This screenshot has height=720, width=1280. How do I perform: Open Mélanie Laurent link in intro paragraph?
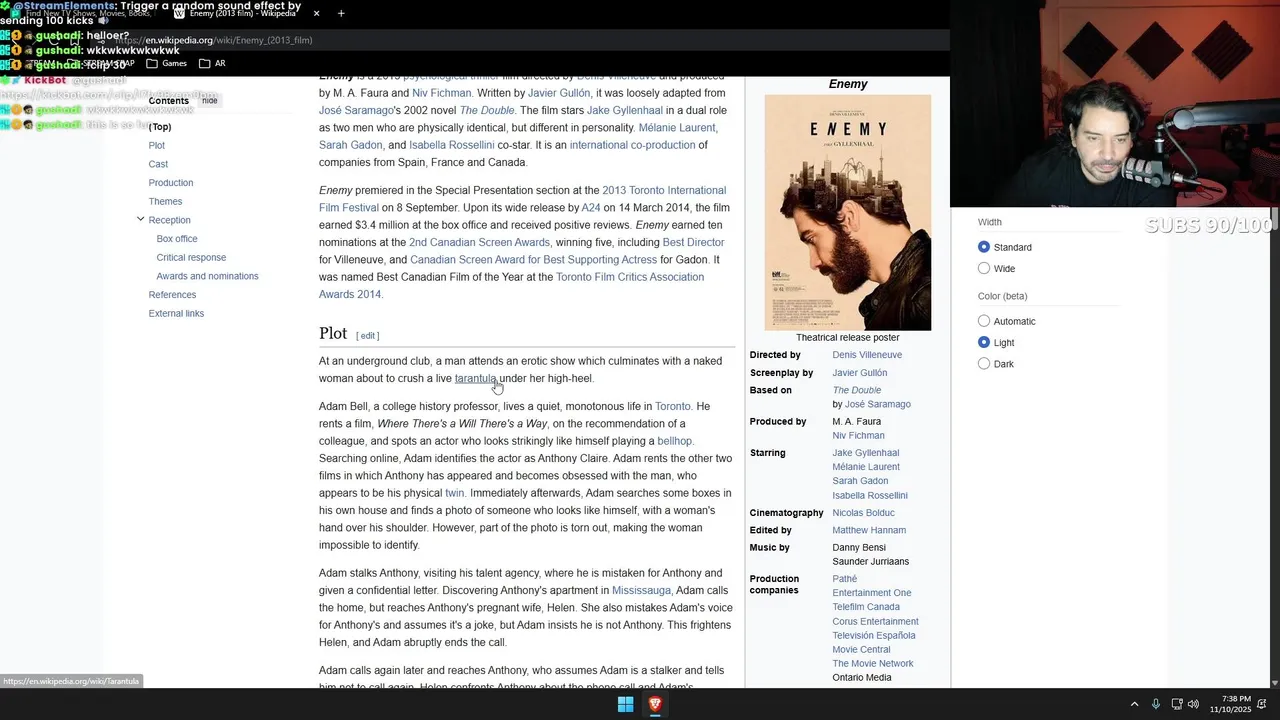pyautogui.click(x=676, y=128)
